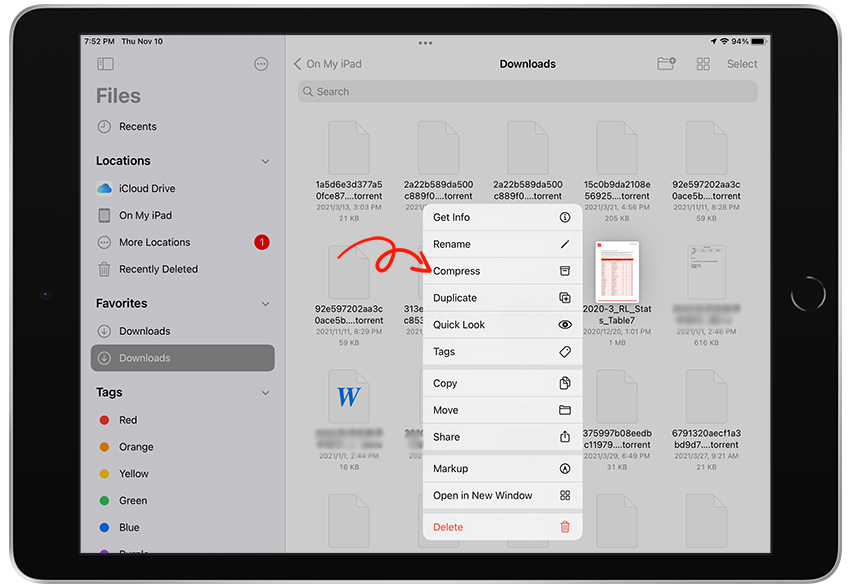Tap the Compress zip icon in the menu
Image resolution: width=850 pixels, height=588 pixels.
(564, 270)
